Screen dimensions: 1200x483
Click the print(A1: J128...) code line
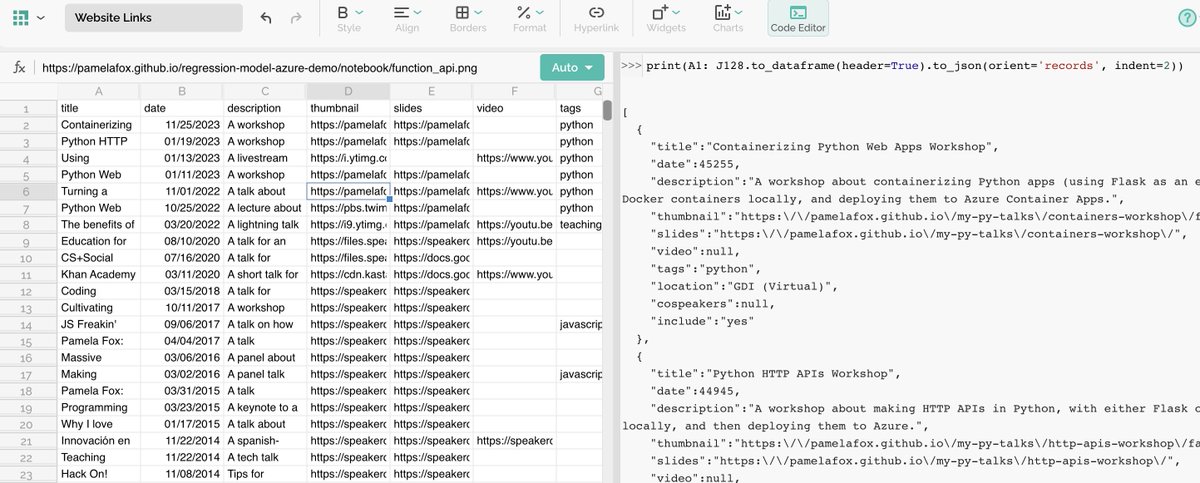914,66
